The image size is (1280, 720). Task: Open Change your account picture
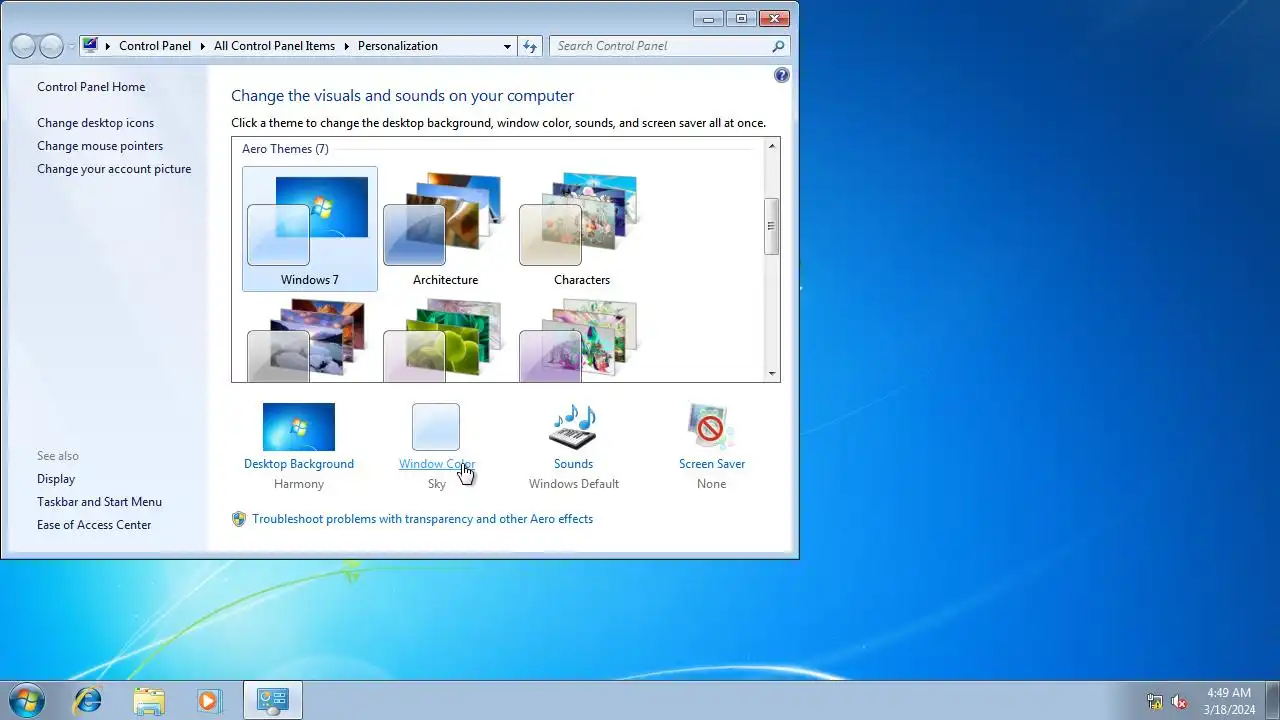pos(114,169)
